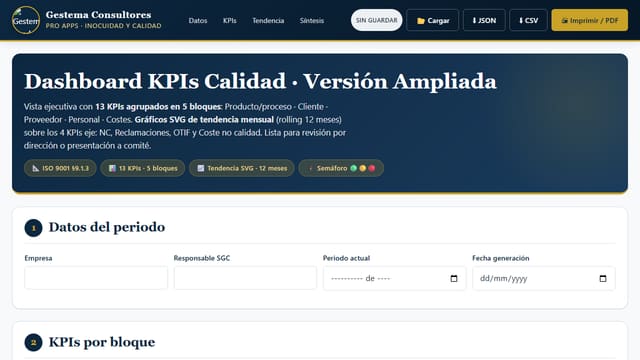
Task: Click the printer icon in Imprimir
Action: coord(565,20)
